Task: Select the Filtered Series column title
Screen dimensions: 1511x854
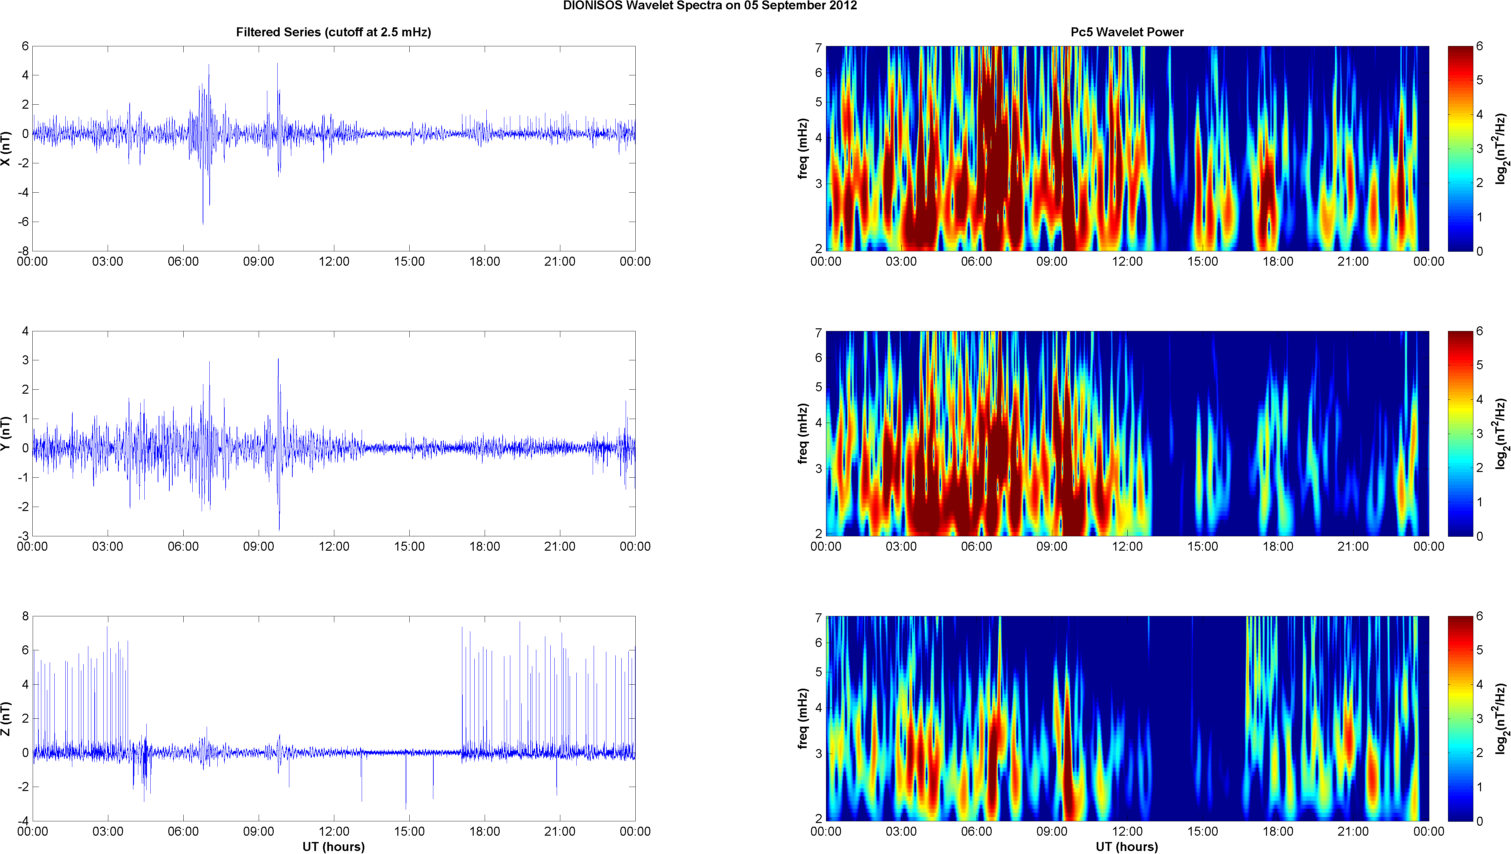Action: (x=333, y=32)
